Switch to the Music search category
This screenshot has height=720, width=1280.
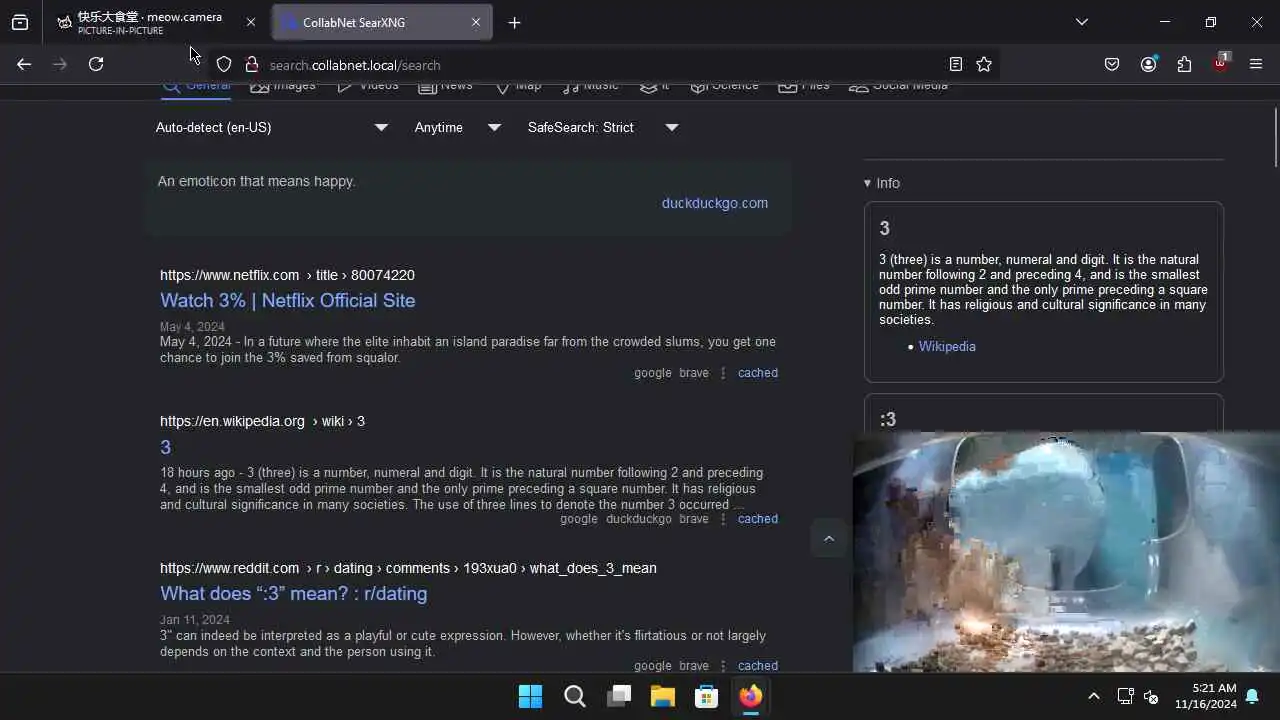pyautogui.click(x=590, y=87)
